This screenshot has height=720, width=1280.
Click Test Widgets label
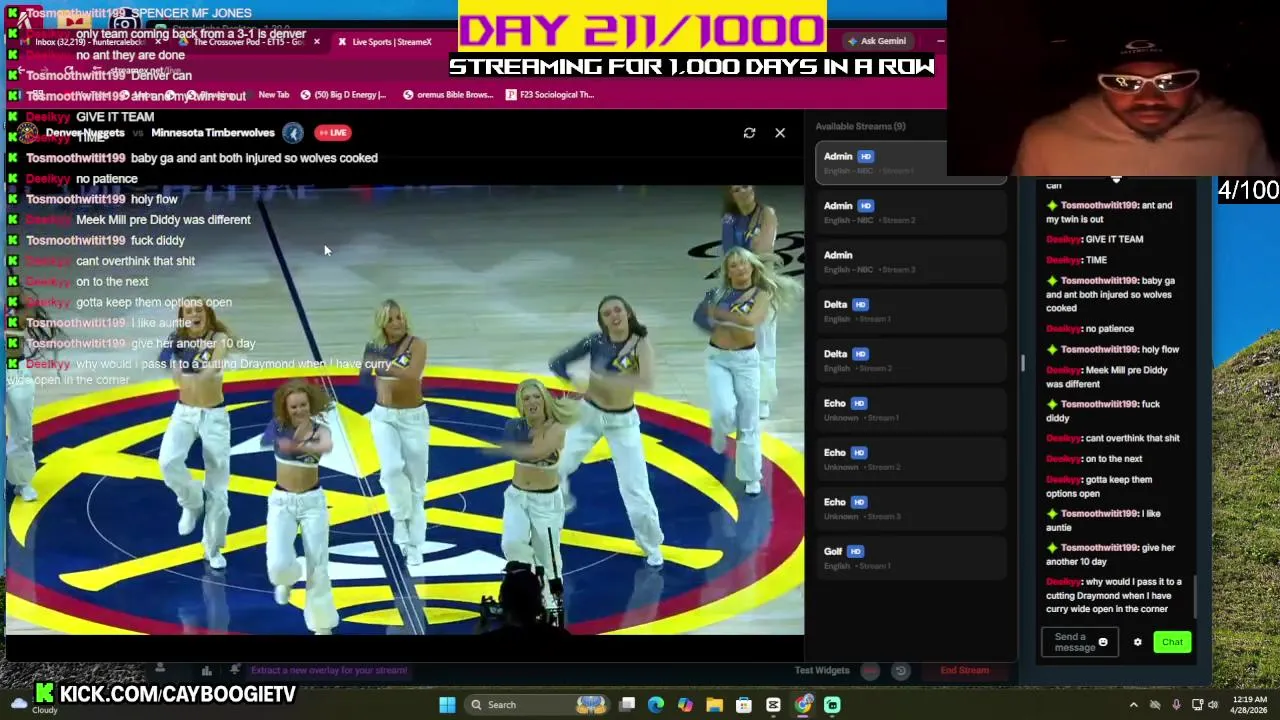click(822, 670)
